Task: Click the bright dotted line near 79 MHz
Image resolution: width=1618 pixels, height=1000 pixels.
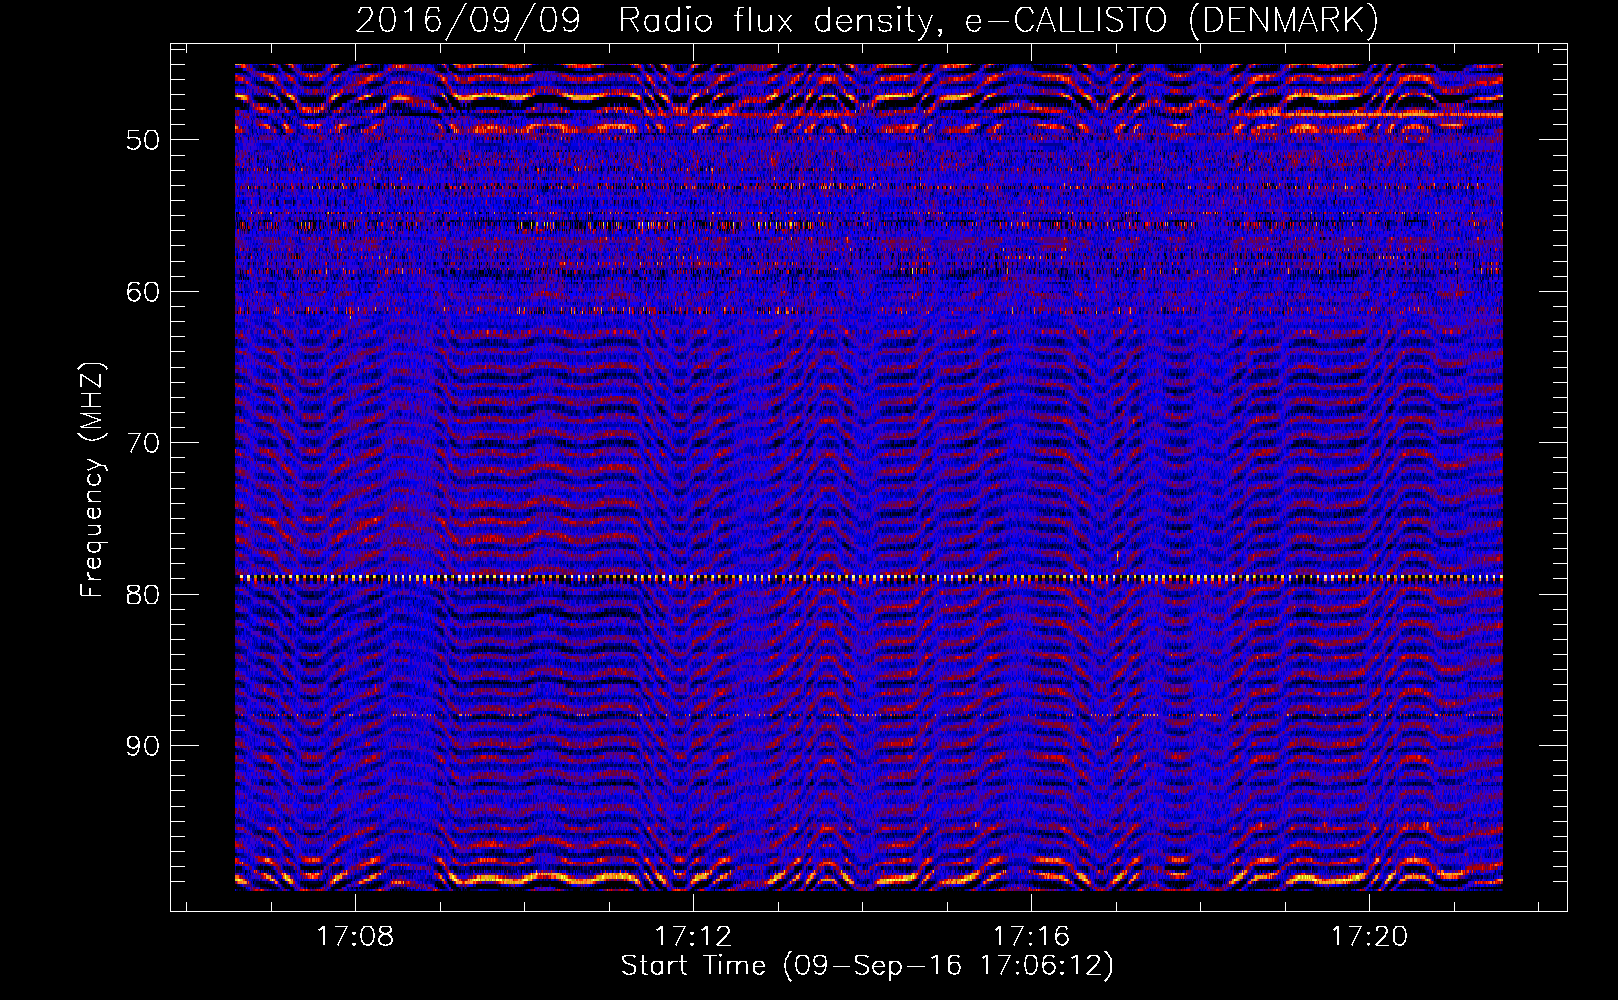Action: pyautogui.click(x=869, y=578)
